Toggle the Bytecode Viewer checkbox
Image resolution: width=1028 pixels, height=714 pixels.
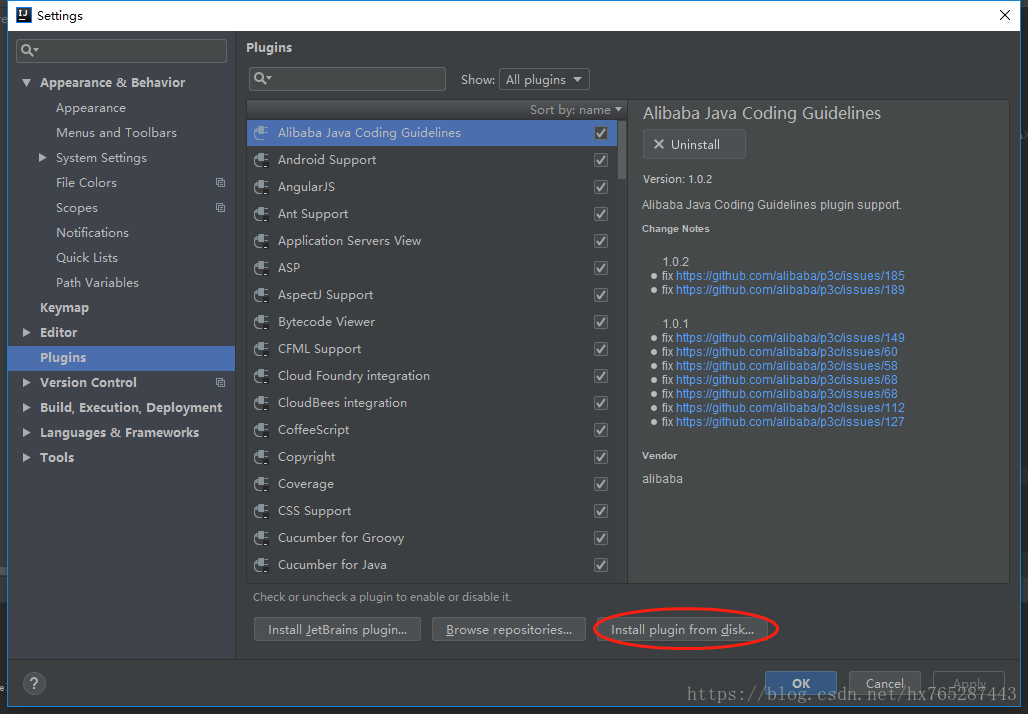(601, 322)
